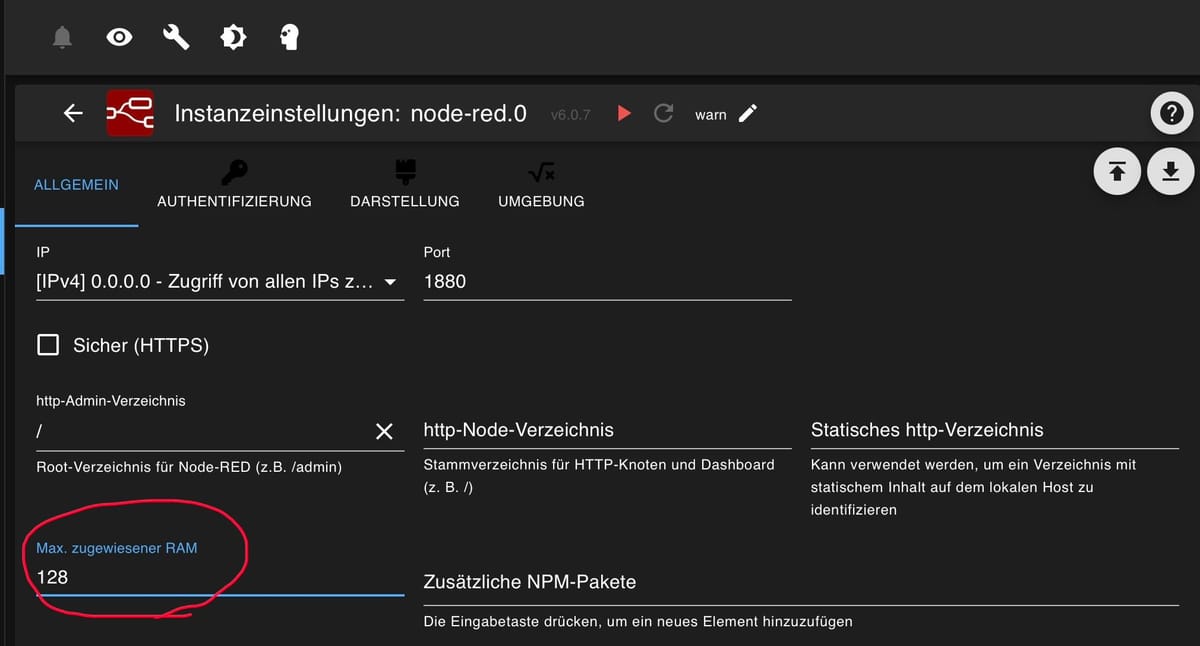Restart instance with the reload icon

[x=663, y=113]
